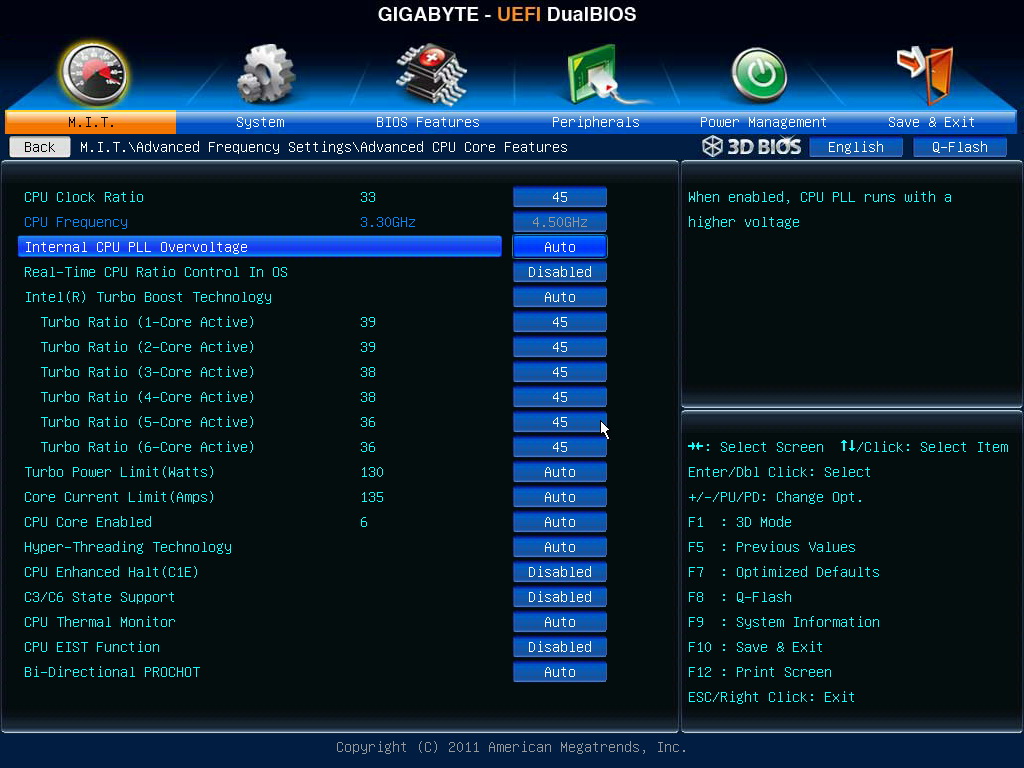Click the M.I.T. speedometer gauge icon
This screenshot has height=768, width=1024.
pyautogui.click(x=93, y=74)
